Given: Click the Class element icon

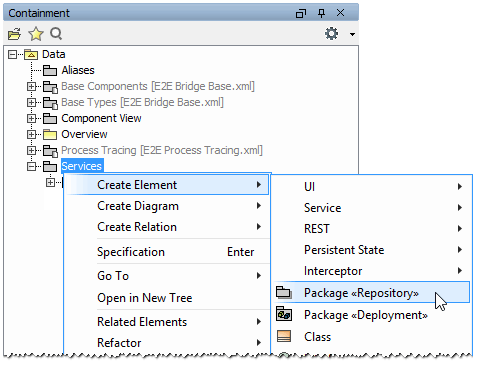Looking at the screenshot, I should [x=284, y=336].
